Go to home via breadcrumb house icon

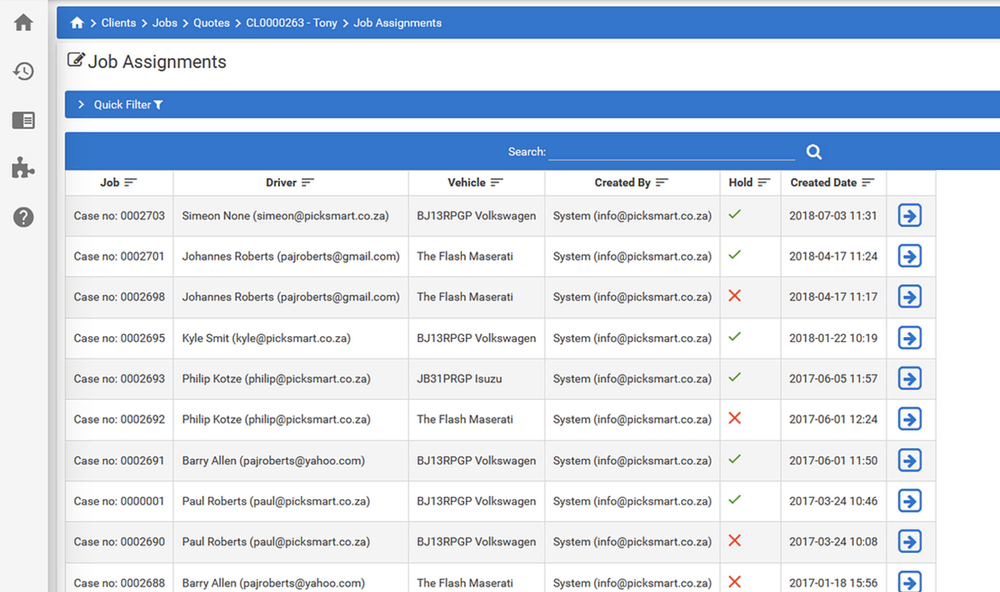tap(77, 23)
